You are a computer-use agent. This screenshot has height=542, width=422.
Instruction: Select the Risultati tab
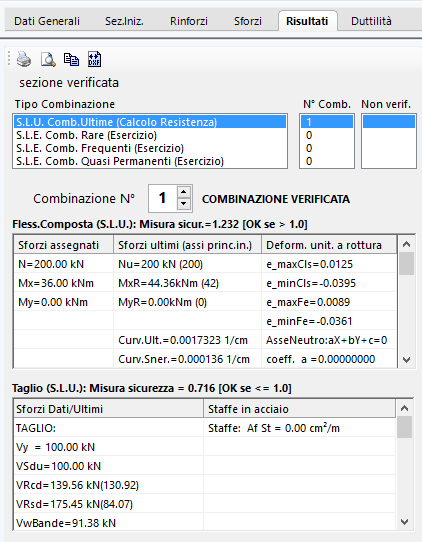pos(307,21)
